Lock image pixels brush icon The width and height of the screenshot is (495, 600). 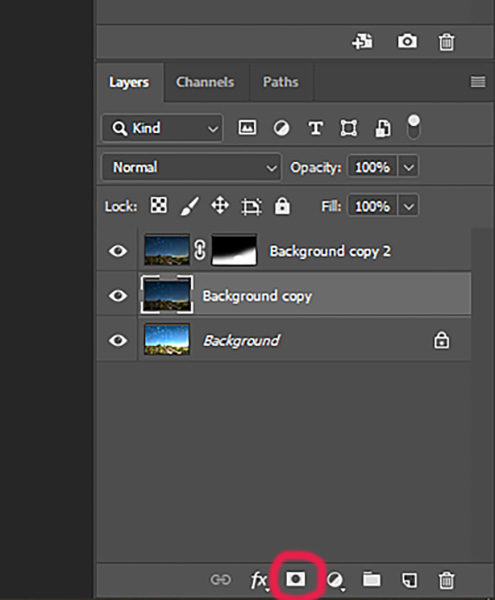(189, 206)
